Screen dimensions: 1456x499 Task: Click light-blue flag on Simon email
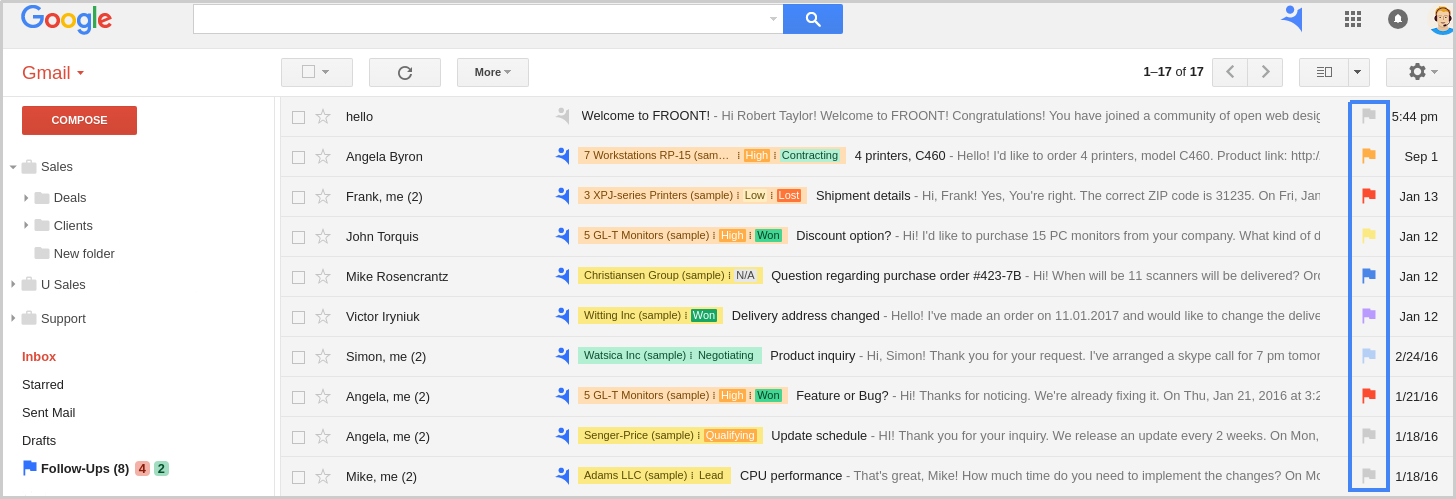[x=1369, y=356]
